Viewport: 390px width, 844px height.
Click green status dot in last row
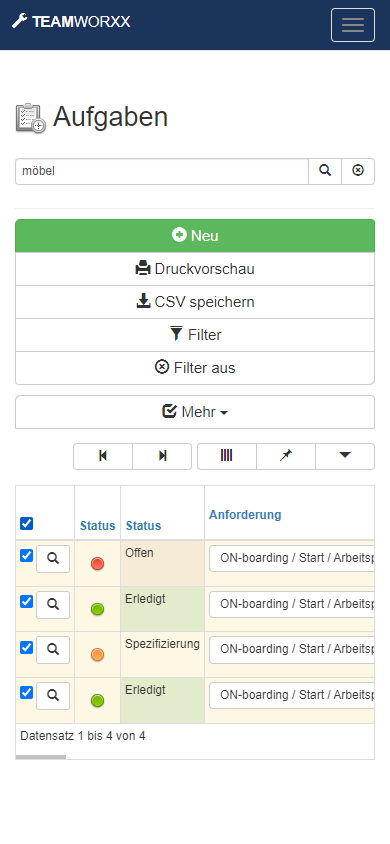97,700
